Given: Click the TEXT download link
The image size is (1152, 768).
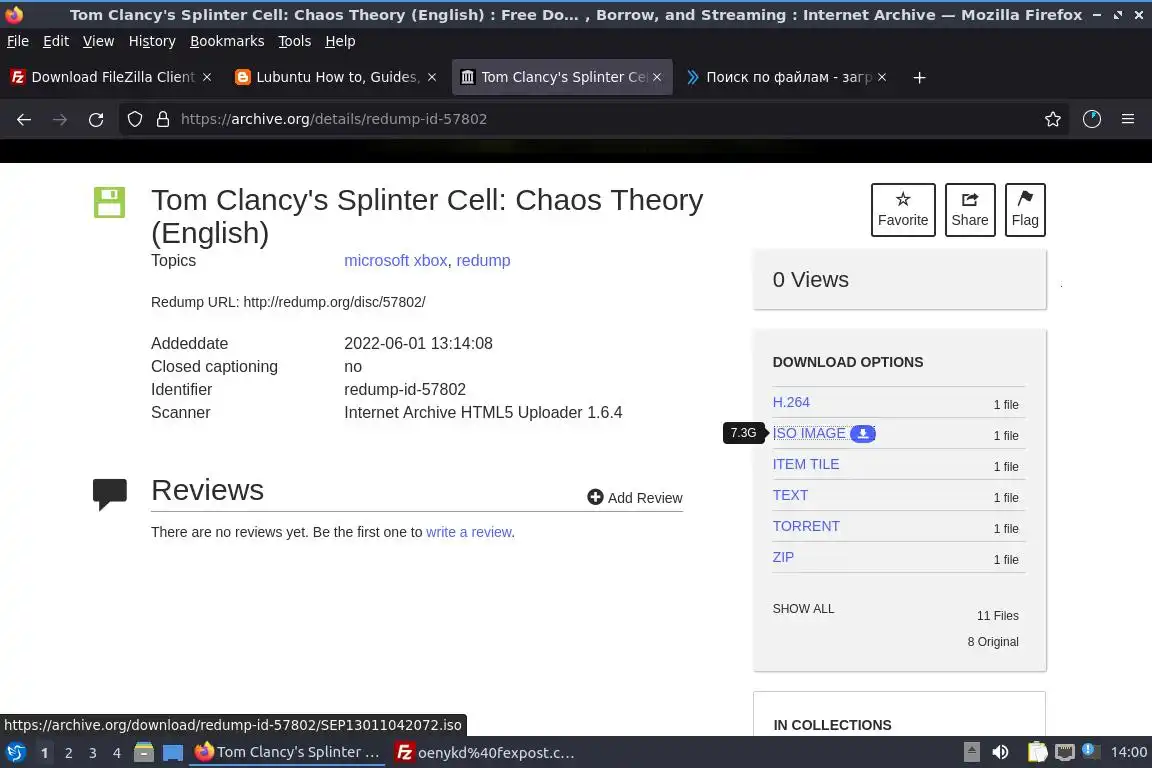Looking at the screenshot, I should [790, 495].
